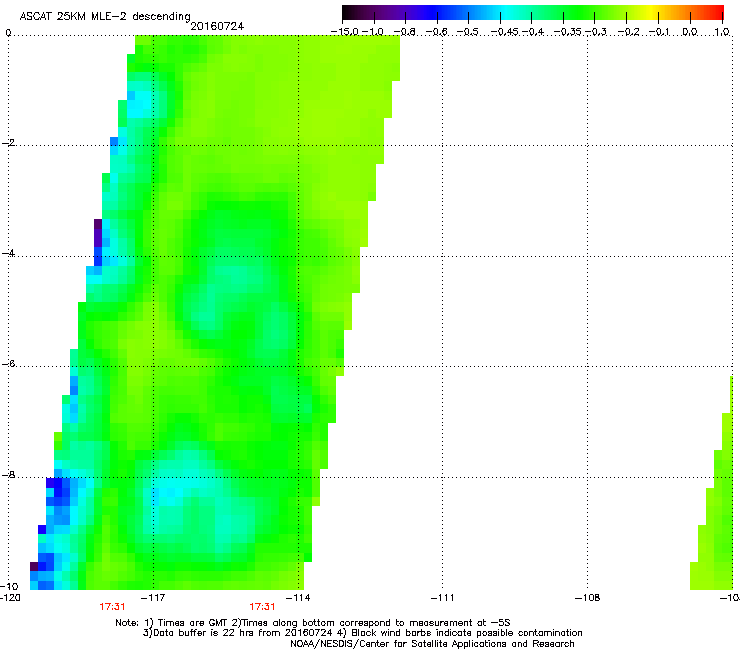This screenshot has width=740, height=650.
Task: Click the -0.3 color scale label
Action: [596, 32]
